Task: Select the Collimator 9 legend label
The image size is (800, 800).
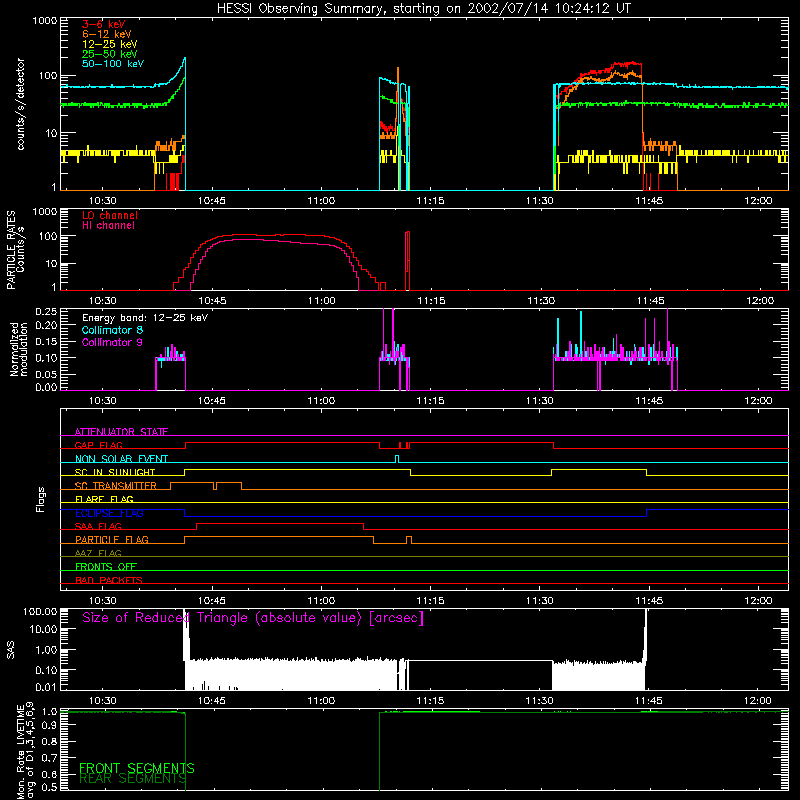Action: pos(112,342)
